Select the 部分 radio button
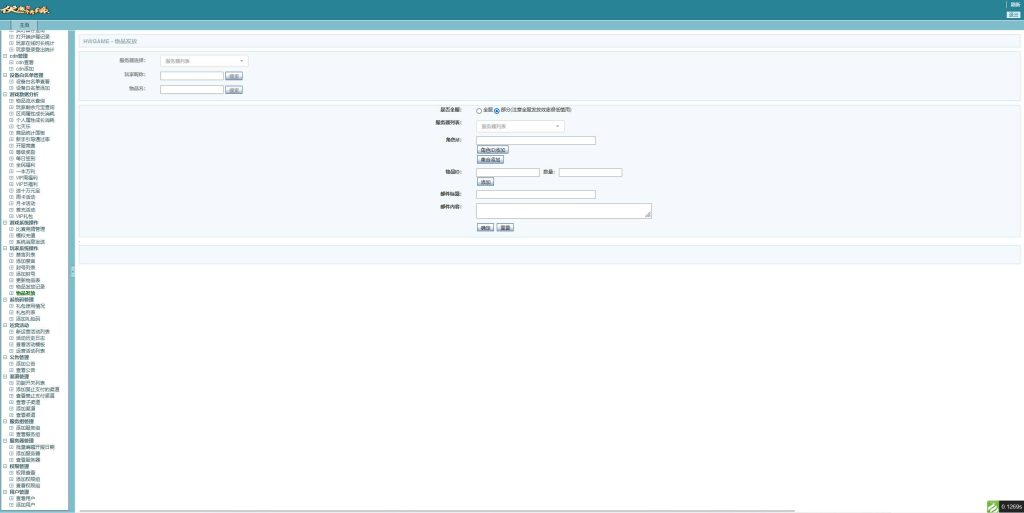This screenshot has height=513, width=1024. tap(496, 110)
